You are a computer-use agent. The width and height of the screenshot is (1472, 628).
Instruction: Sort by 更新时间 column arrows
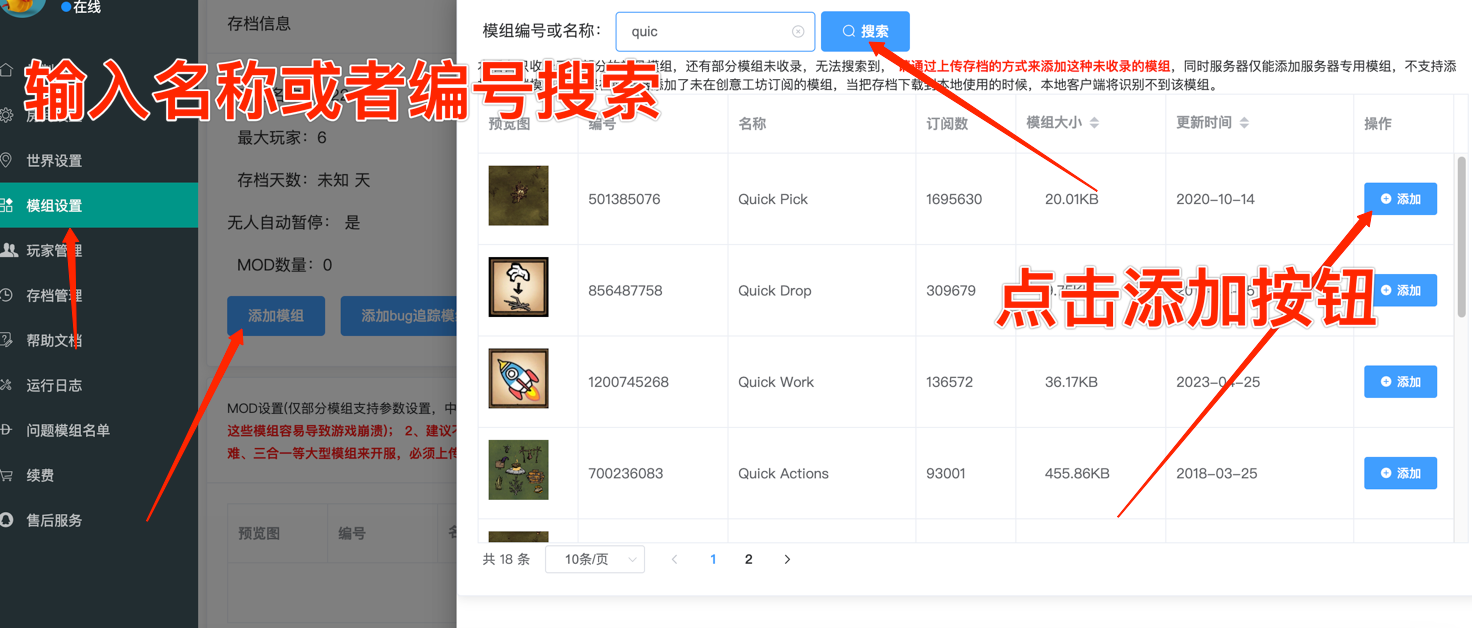(x=1244, y=123)
